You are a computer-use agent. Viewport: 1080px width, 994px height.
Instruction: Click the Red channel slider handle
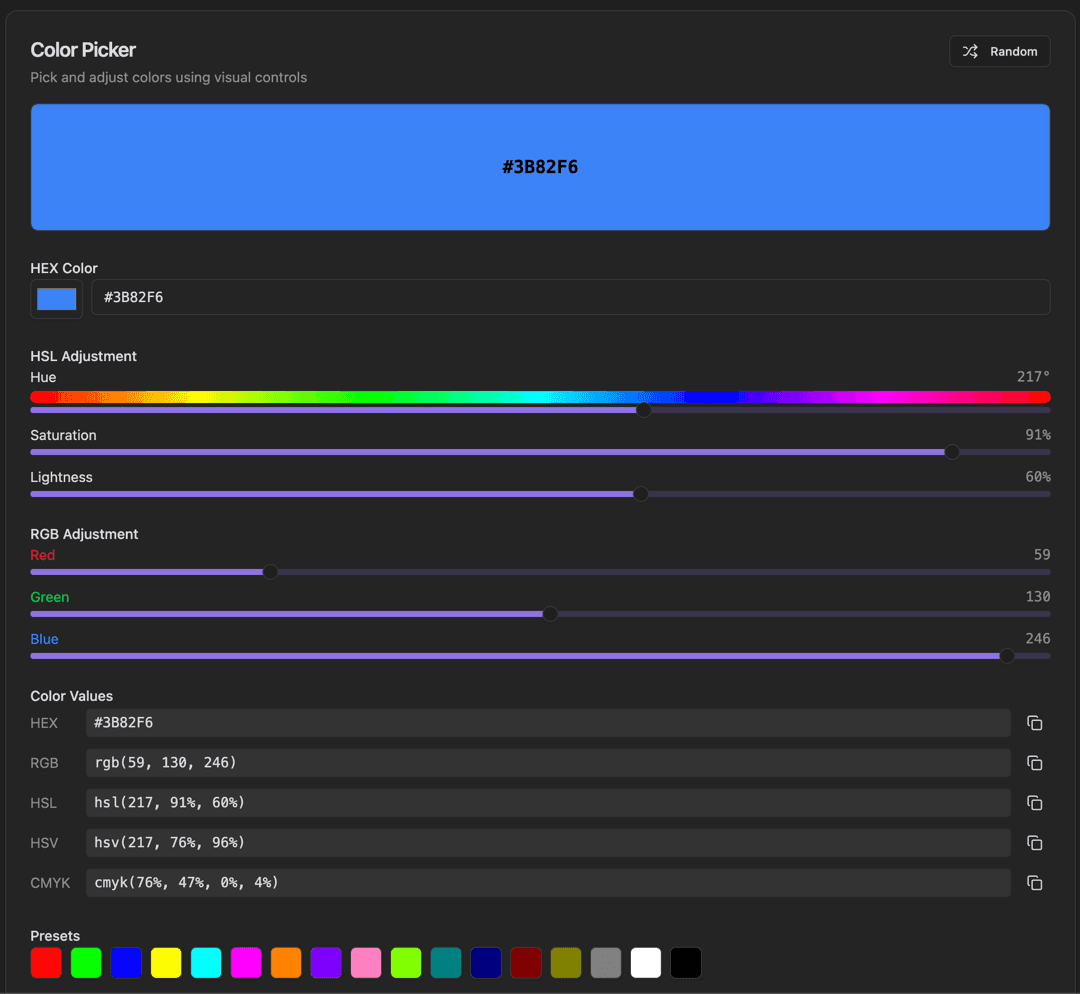[270, 571]
